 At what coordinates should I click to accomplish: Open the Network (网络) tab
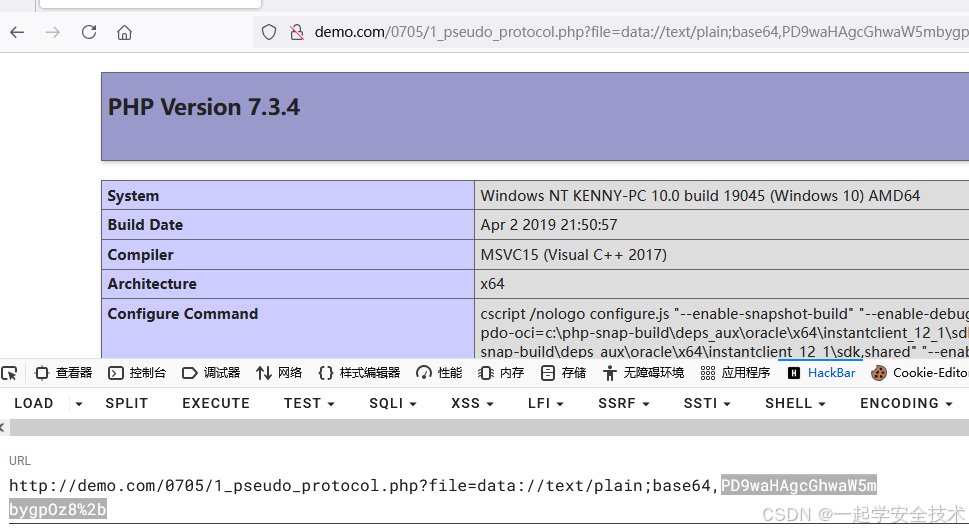pyautogui.click(x=279, y=373)
